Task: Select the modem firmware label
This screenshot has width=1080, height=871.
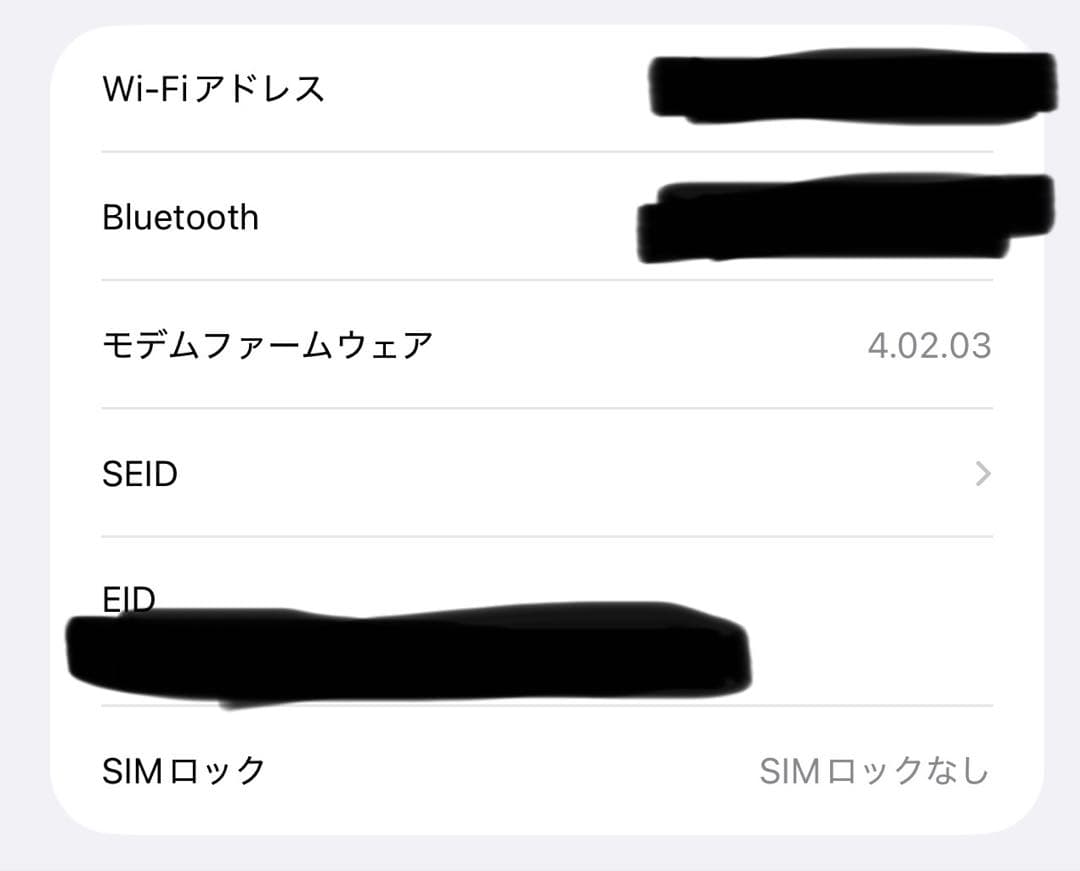Action: 270,345
